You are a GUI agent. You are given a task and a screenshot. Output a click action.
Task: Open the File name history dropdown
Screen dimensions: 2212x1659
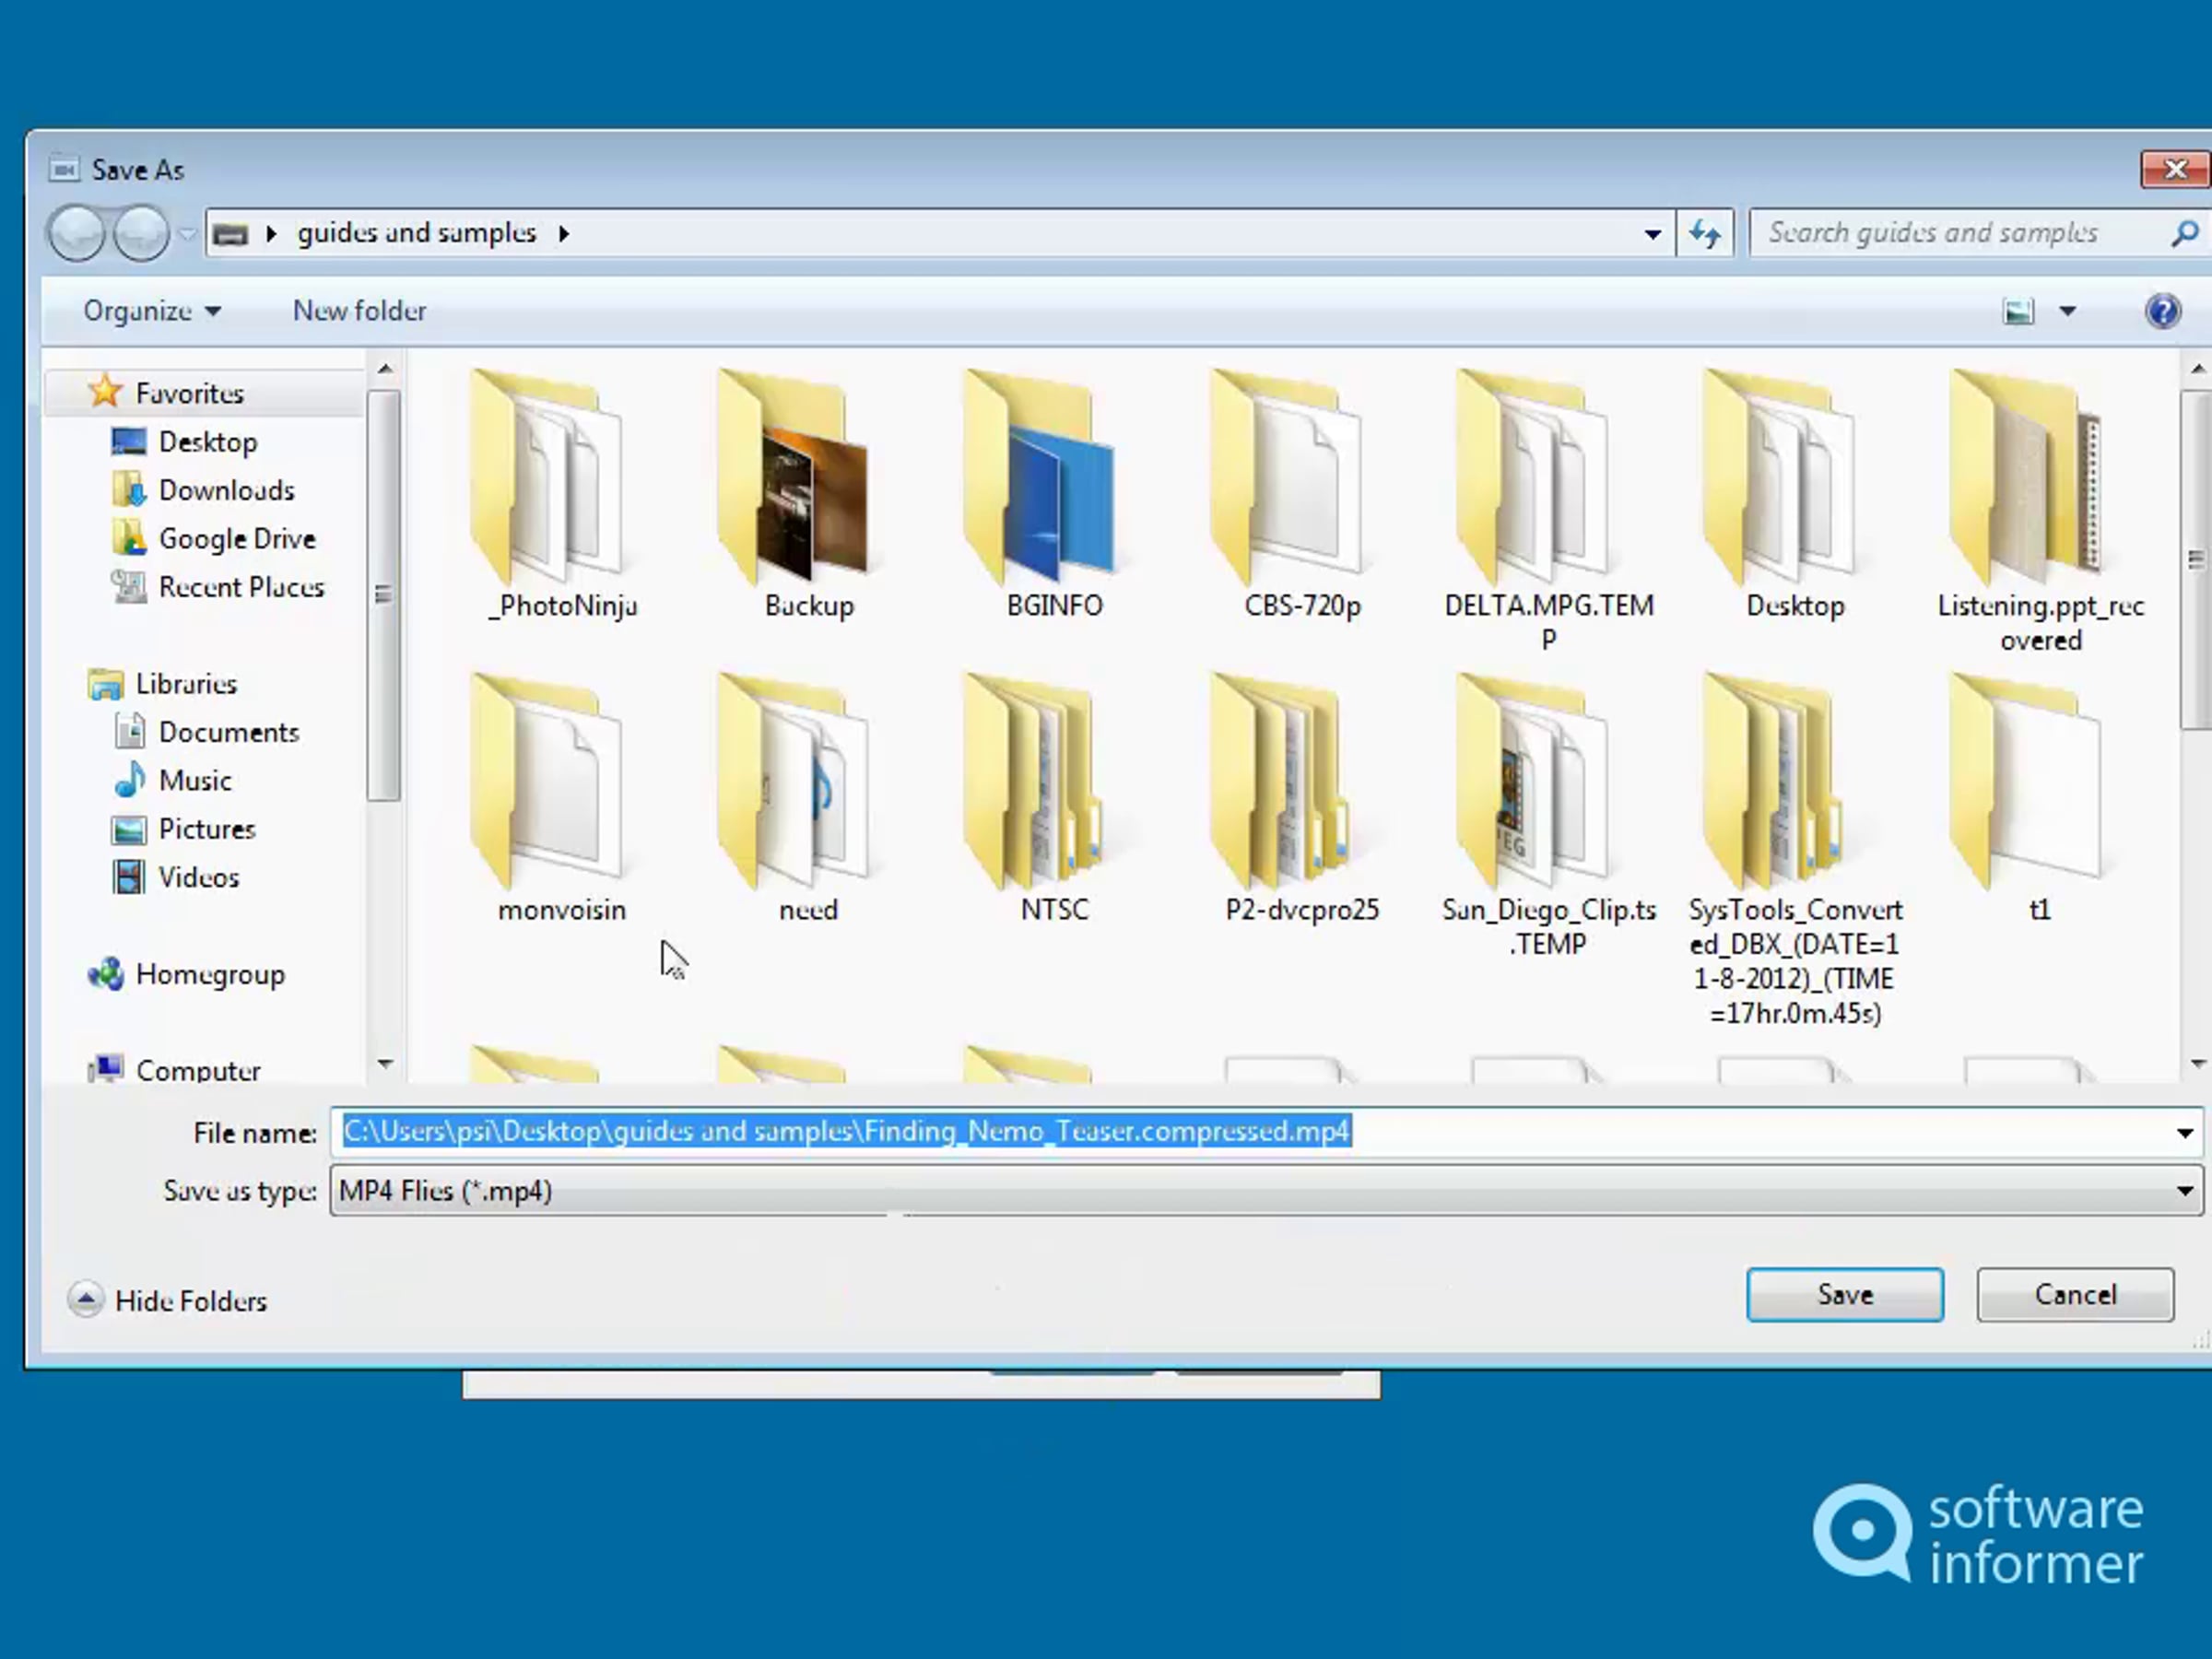(2184, 1133)
